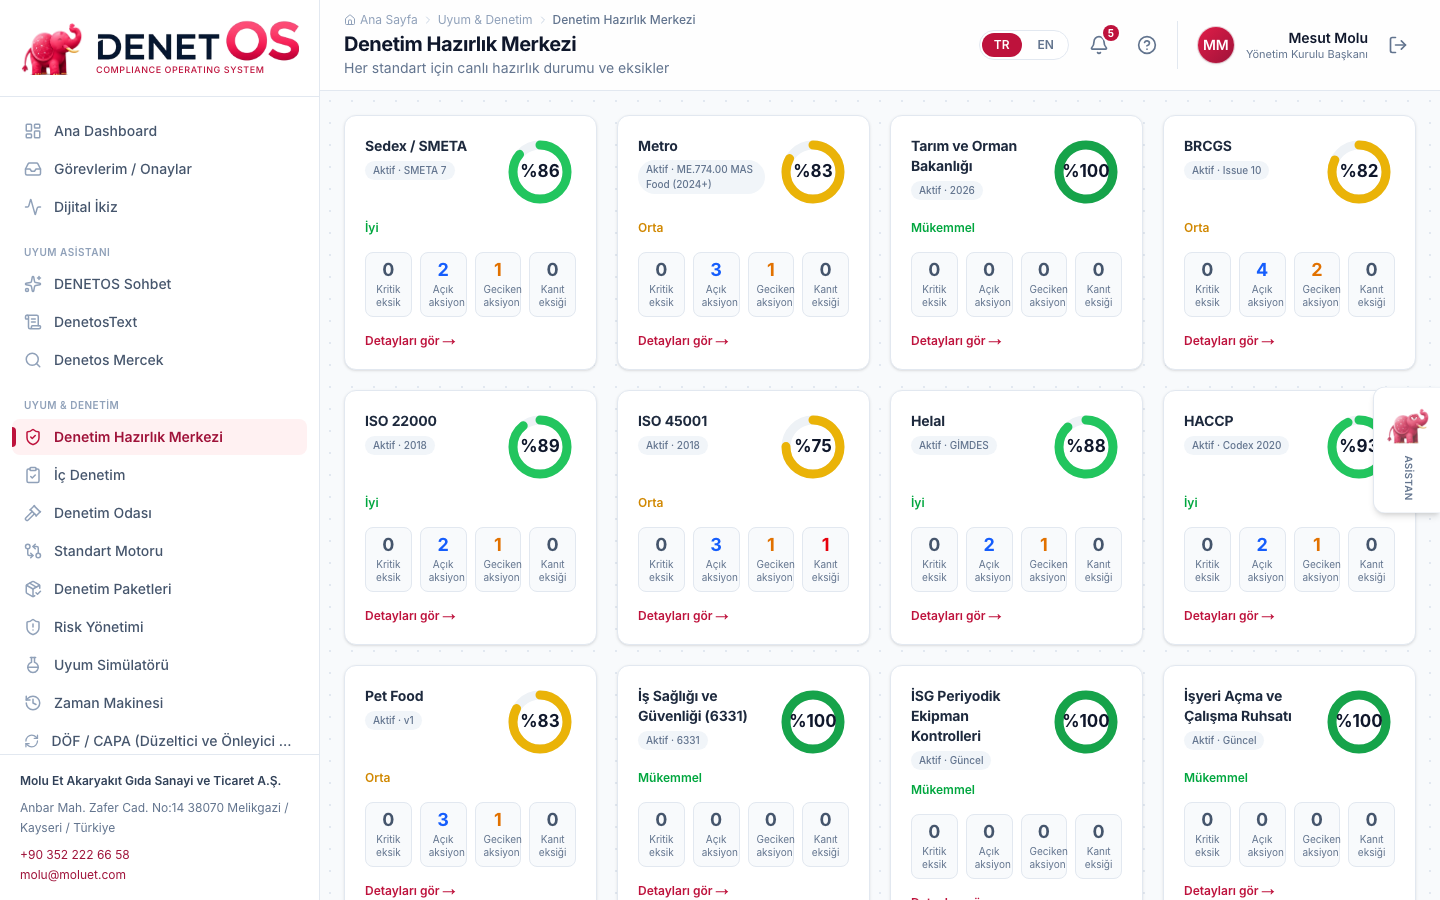1440x900 pixels.
Task: Launch the Uyum Simülatörü
Action: (160, 665)
